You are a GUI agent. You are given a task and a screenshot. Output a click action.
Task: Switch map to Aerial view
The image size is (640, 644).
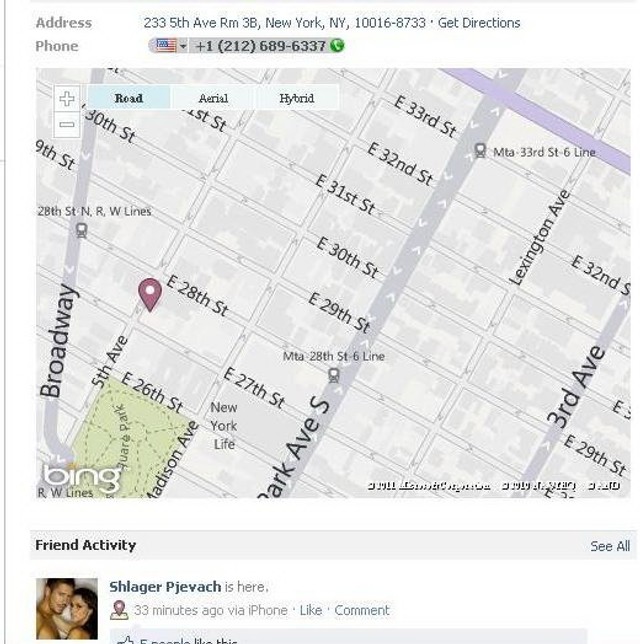point(213,98)
